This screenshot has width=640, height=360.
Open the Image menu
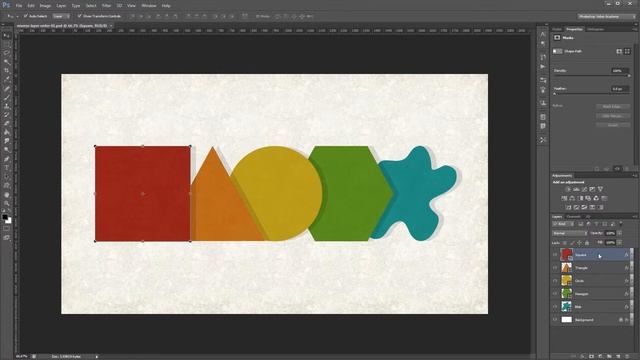pyautogui.click(x=45, y=6)
